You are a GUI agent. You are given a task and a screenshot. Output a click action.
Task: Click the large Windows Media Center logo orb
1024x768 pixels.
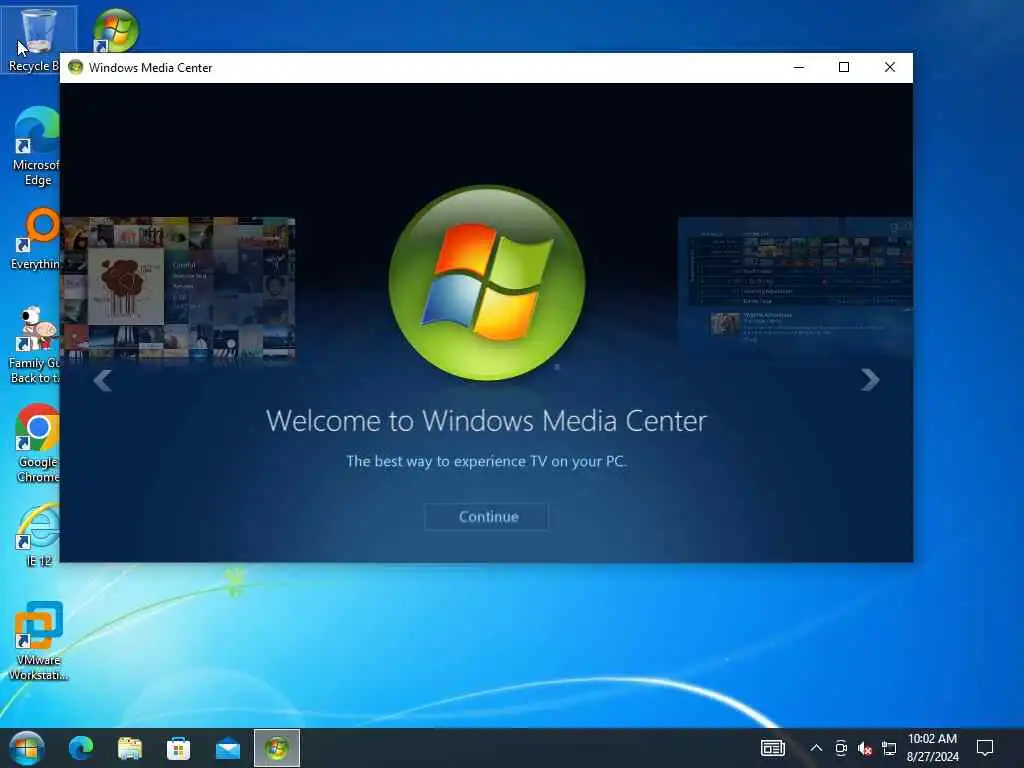(x=487, y=283)
